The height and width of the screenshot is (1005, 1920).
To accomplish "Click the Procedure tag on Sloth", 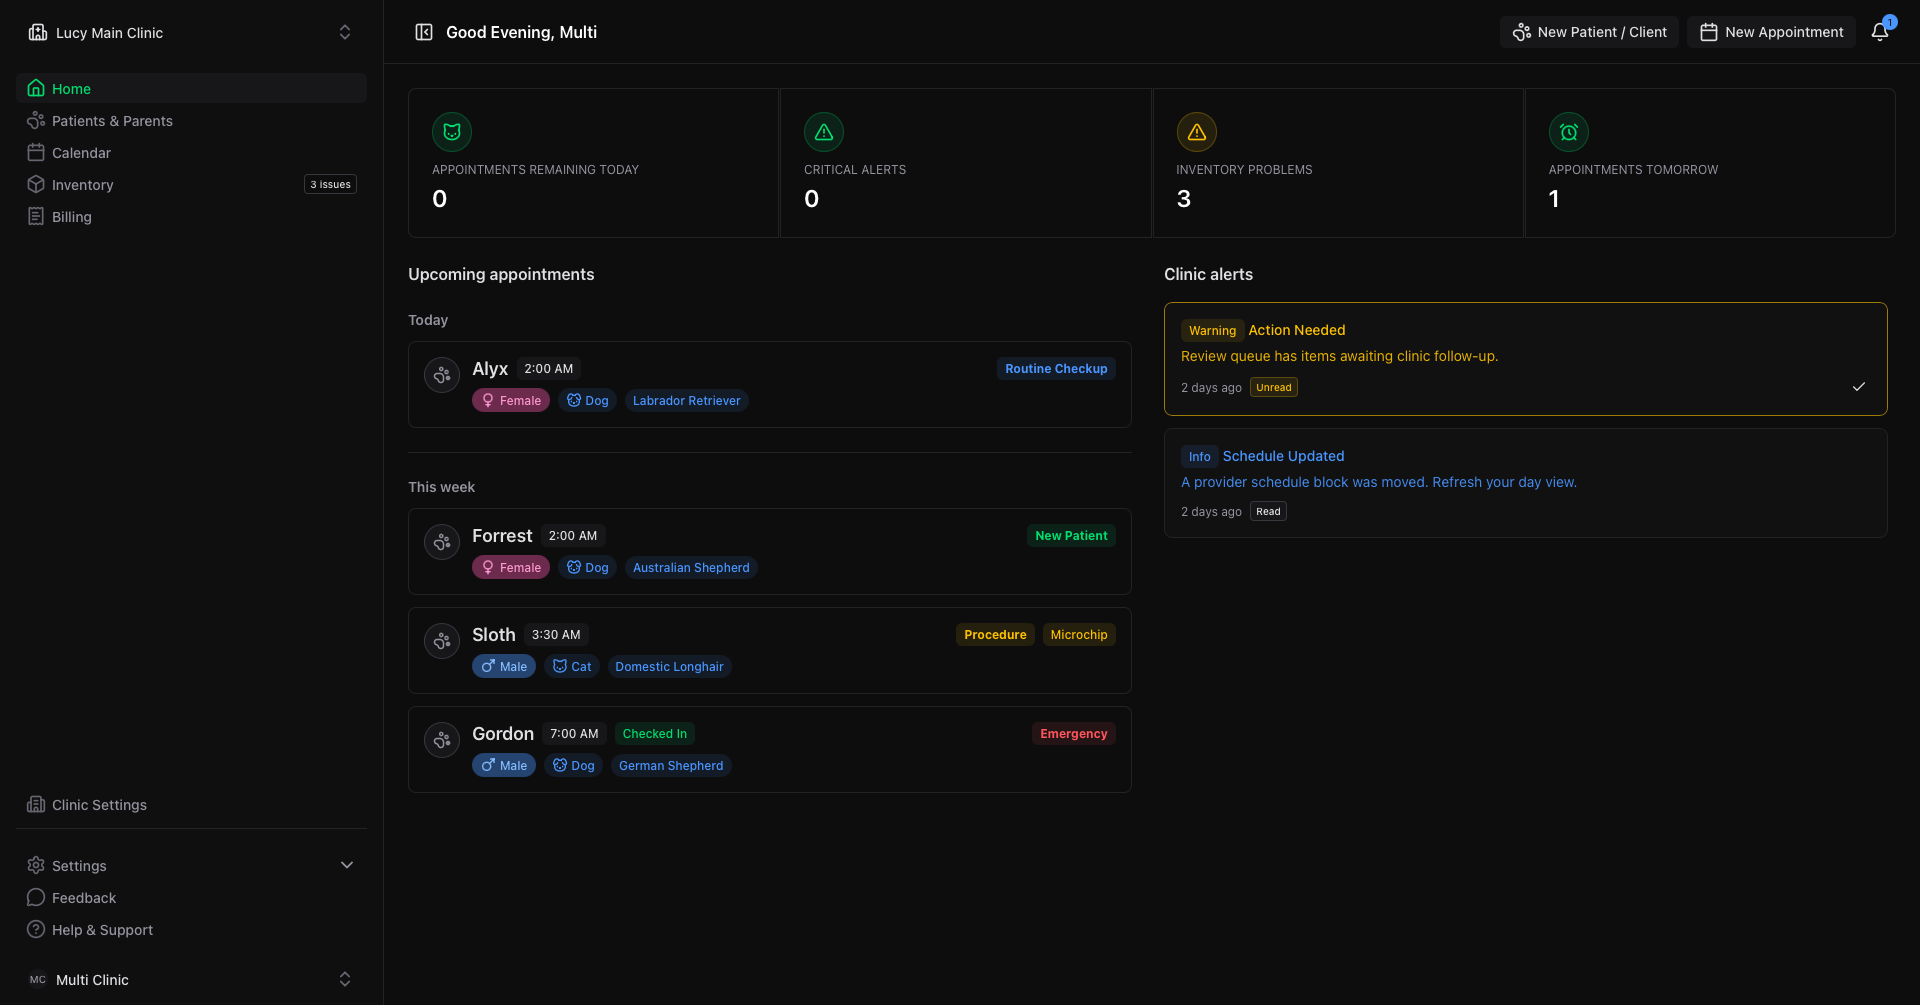I will [x=995, y=634].
